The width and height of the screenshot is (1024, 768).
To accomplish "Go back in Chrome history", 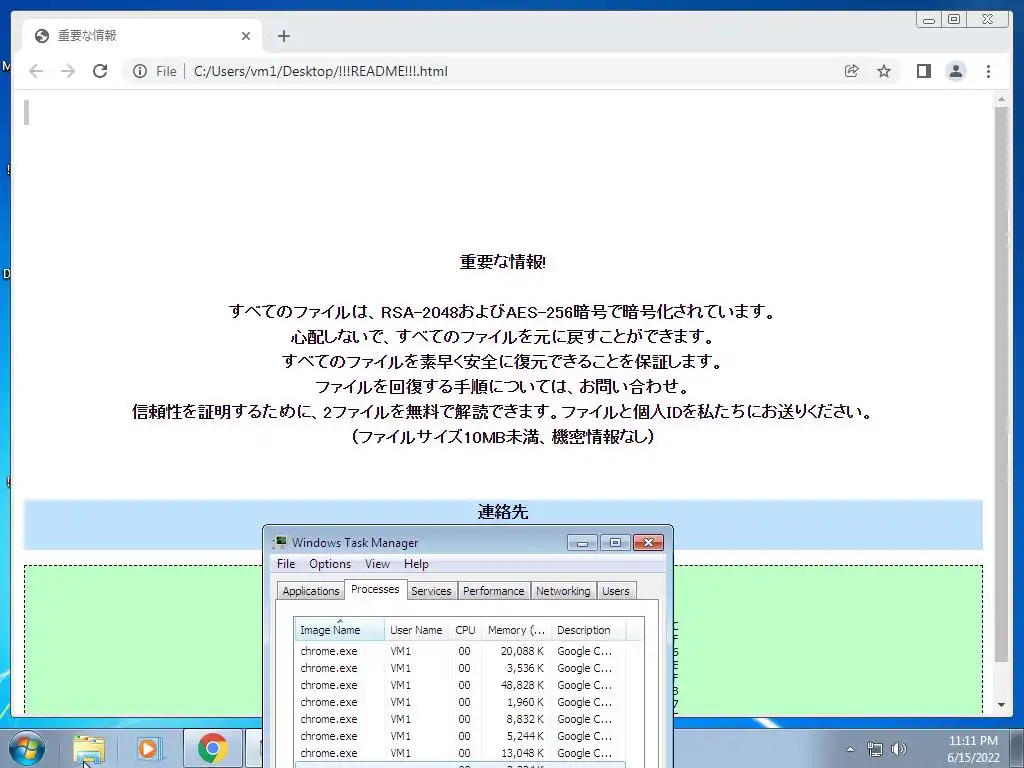I will (36, 71).
